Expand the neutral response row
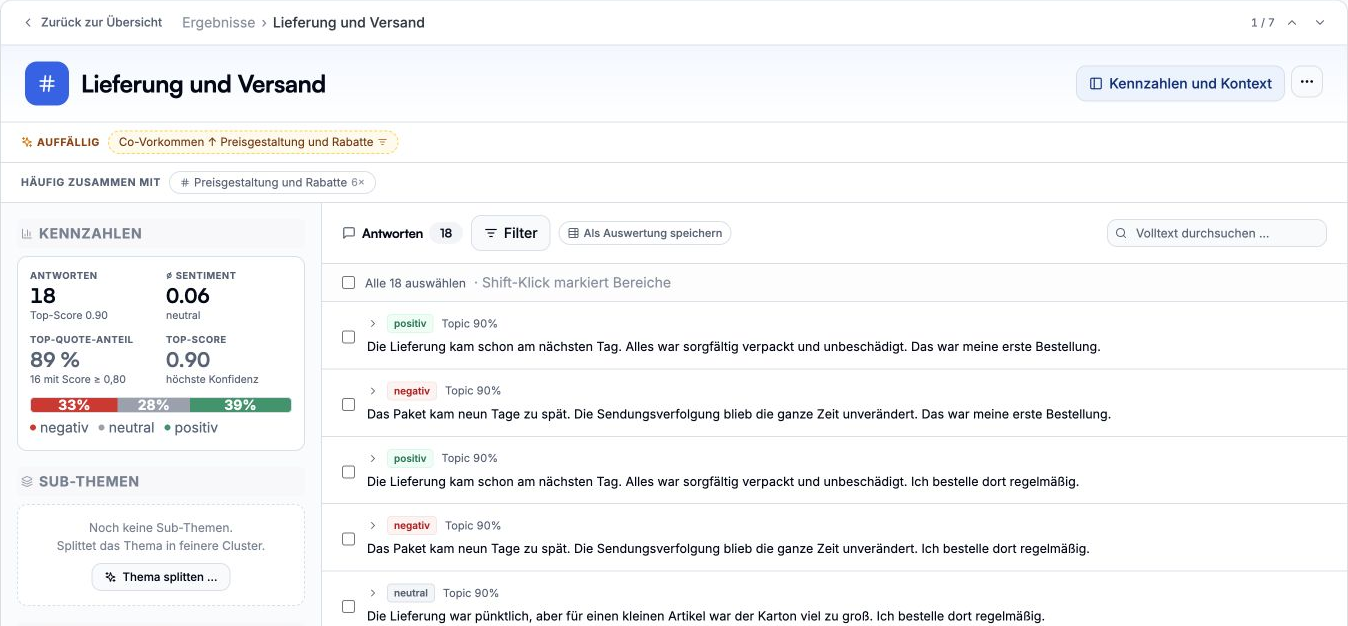This screenshot has height=626, width=1348. (373, 593)
